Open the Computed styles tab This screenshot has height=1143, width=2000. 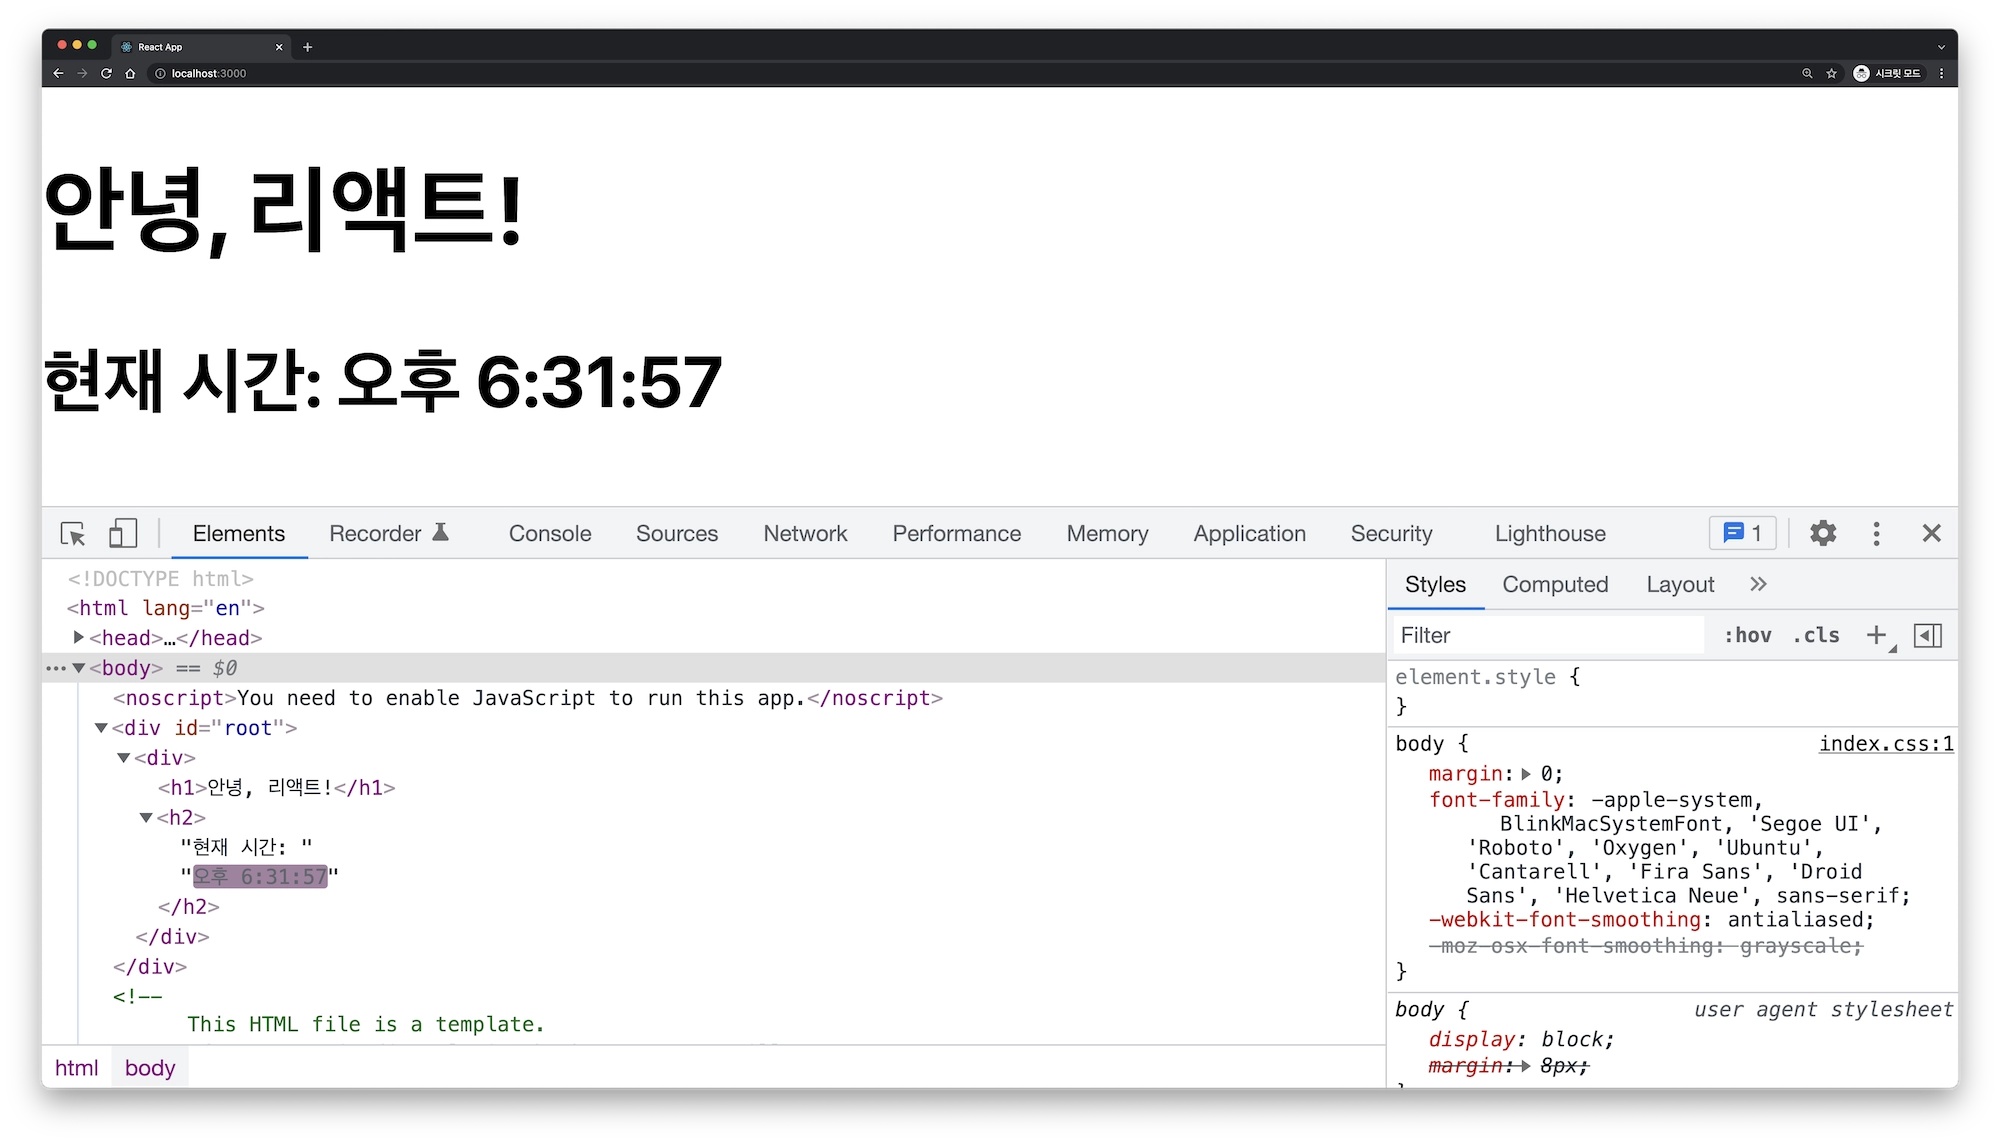[x=1555, y=584]
